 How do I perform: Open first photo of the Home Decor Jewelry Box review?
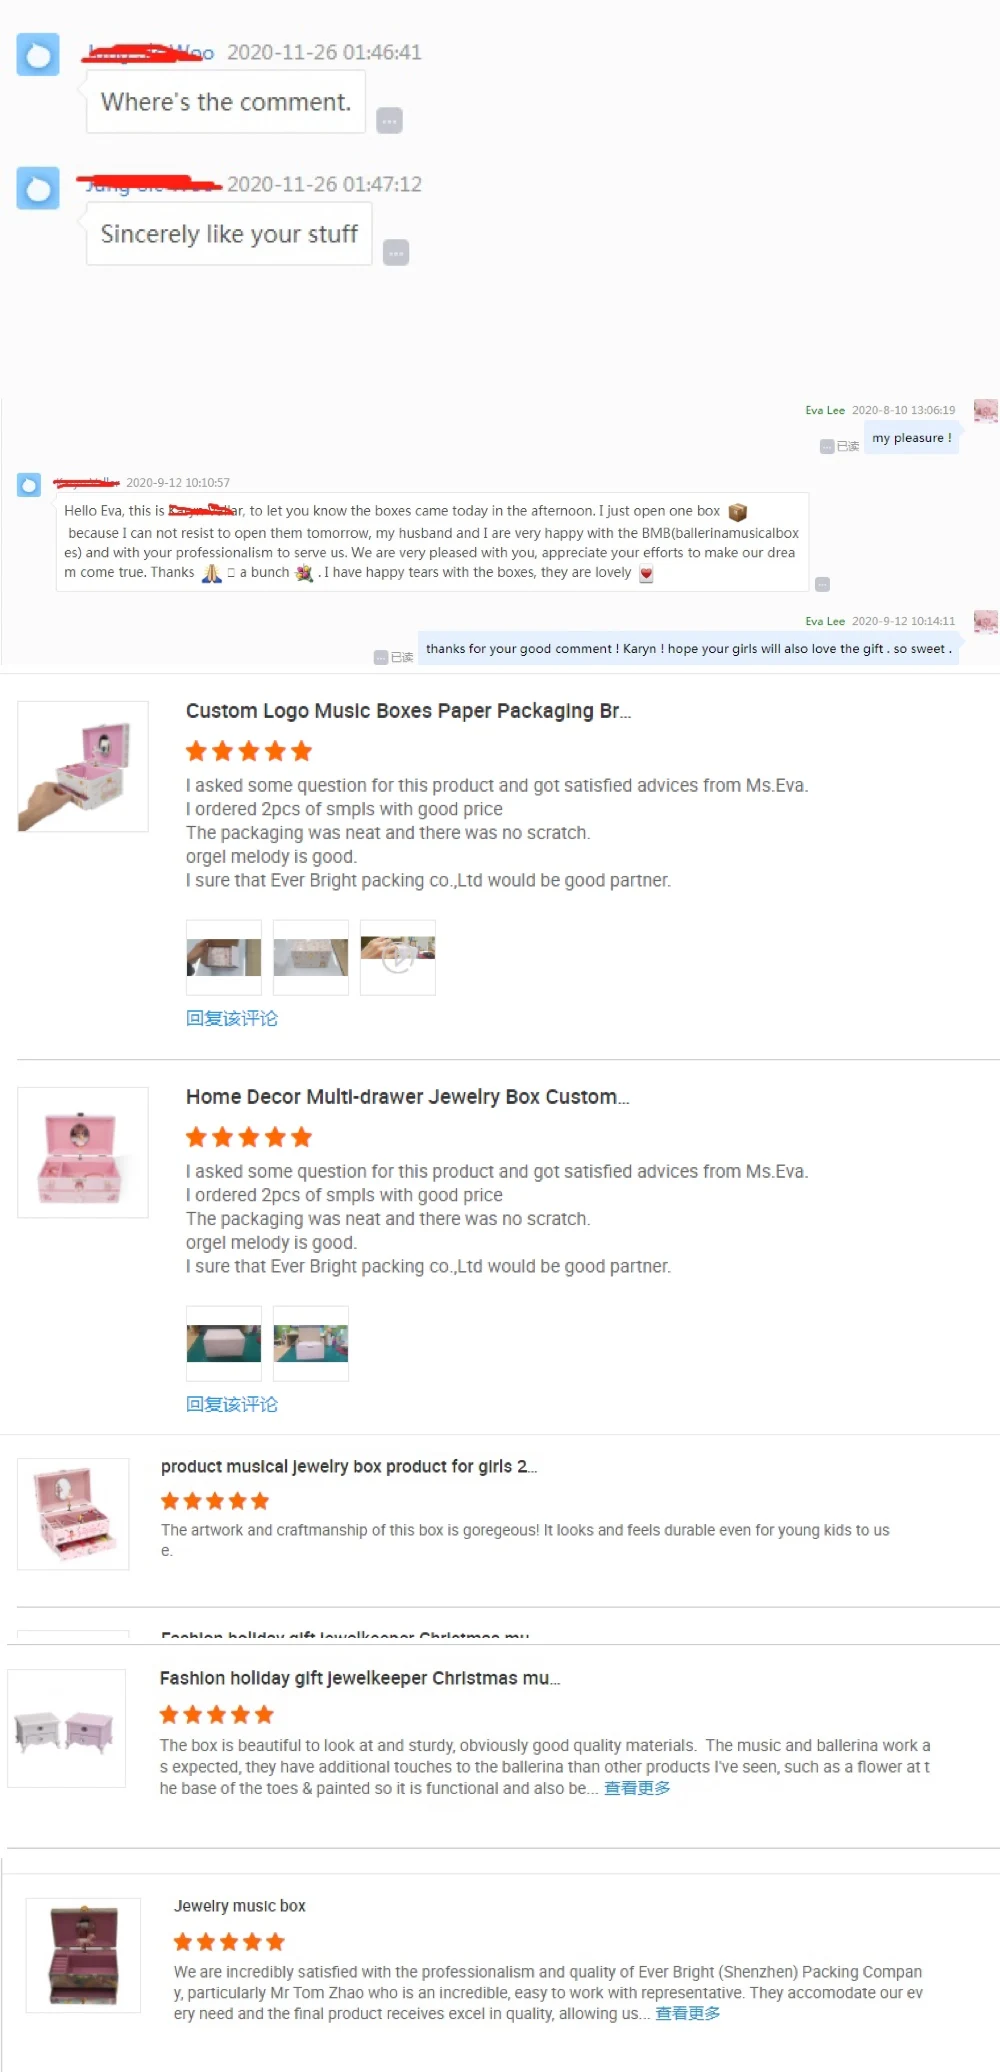click(x=224, y=1343)
